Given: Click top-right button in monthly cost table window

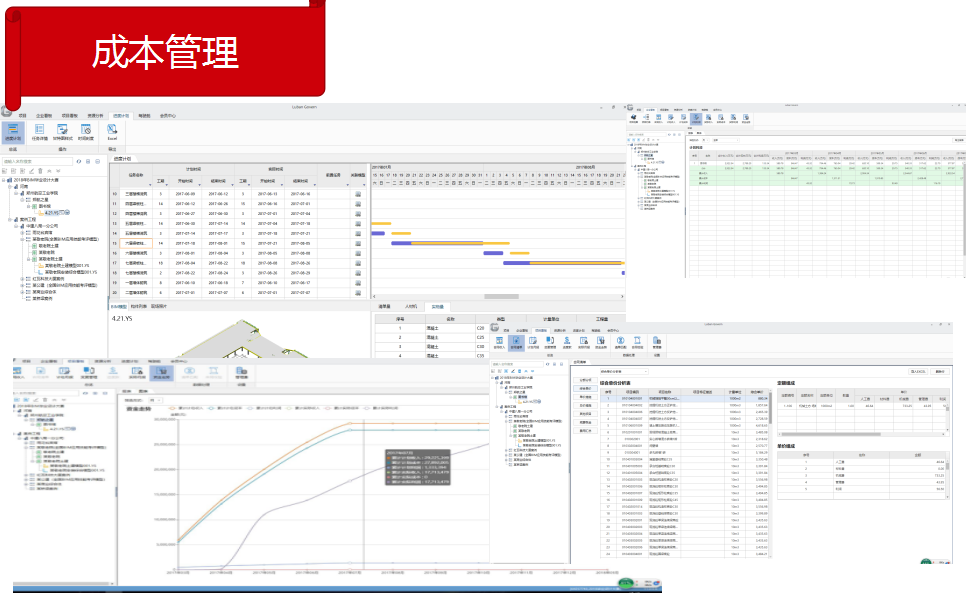Looking at the screenshot, I should [x=959, y=140].
